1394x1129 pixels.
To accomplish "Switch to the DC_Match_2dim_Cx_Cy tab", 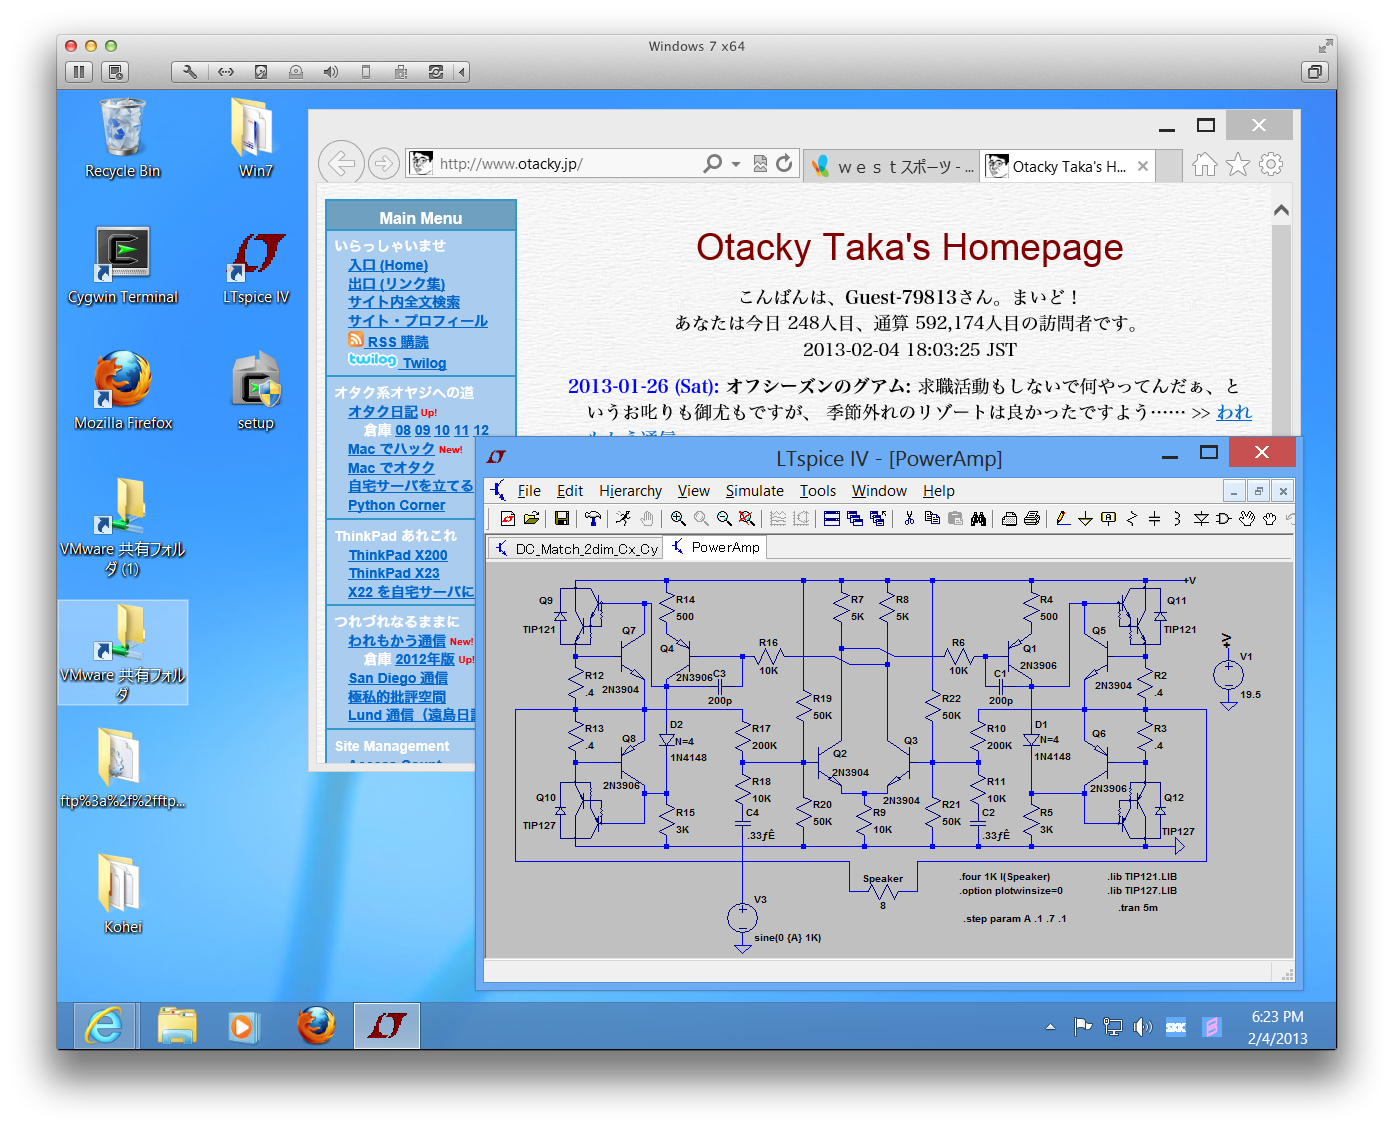I will [x=577, y=549].
